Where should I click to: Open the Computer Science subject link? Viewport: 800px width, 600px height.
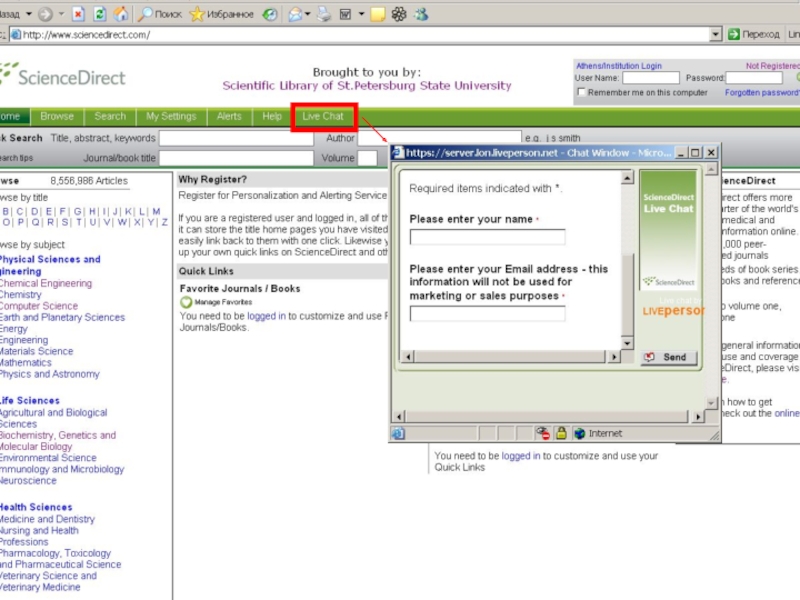pos(39,306)
